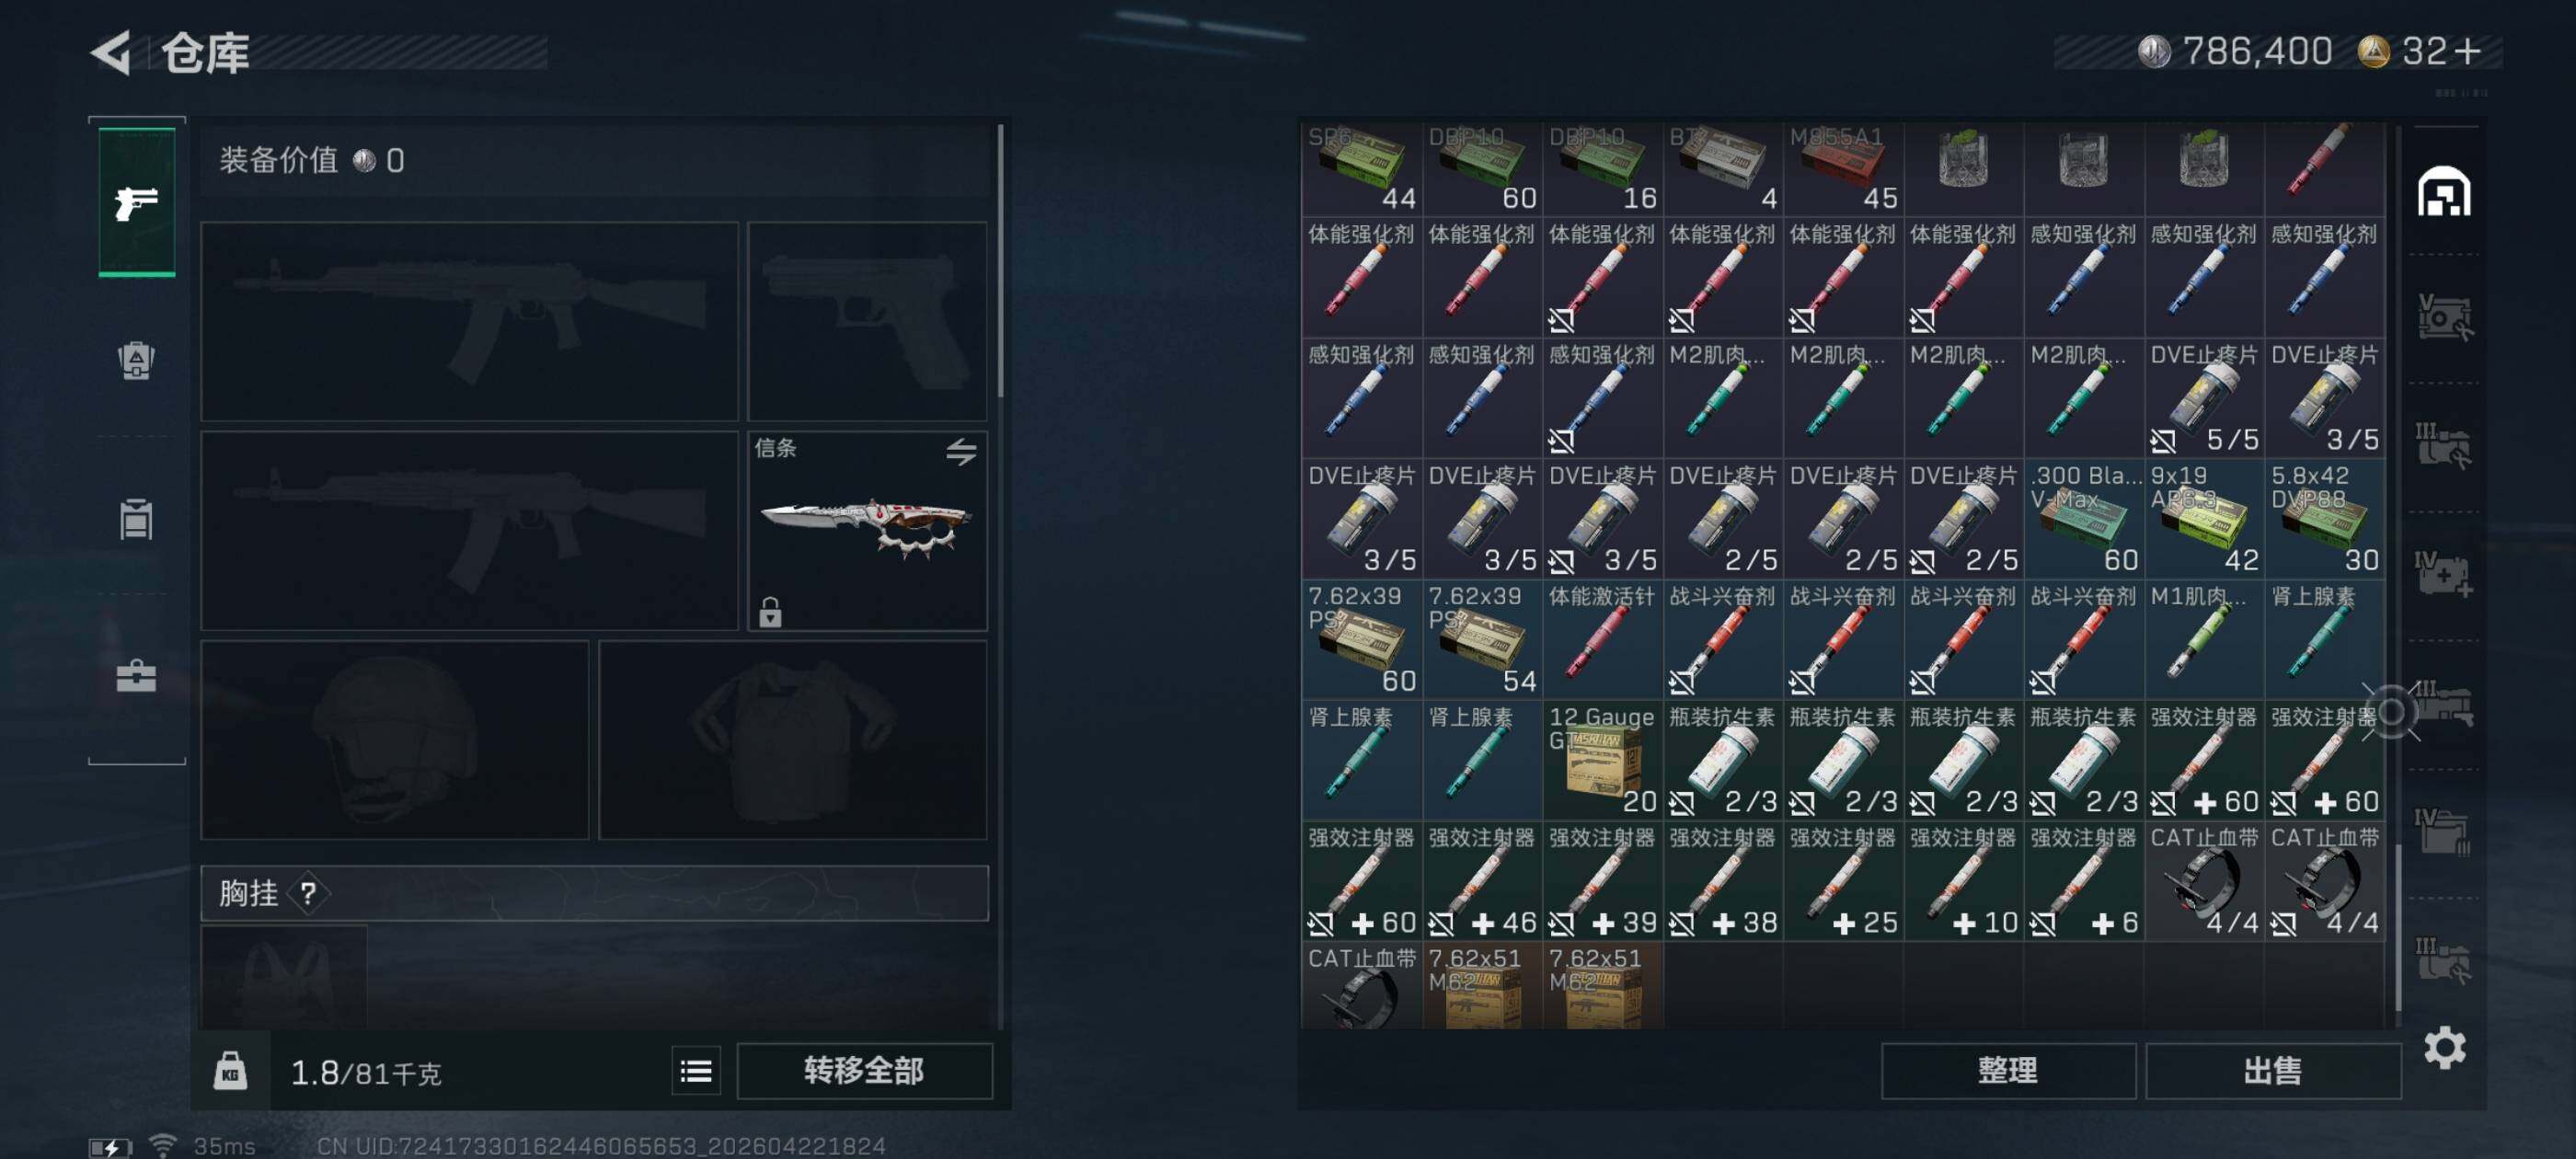This screenshot has width=2576, height=1159.
Task: Select the pistol weapons tab icon
Action: pos(137,202)
